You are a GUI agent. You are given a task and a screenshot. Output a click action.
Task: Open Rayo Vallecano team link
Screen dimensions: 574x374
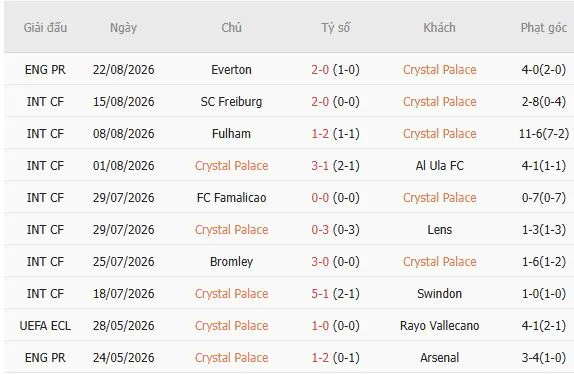pos(439,326)
